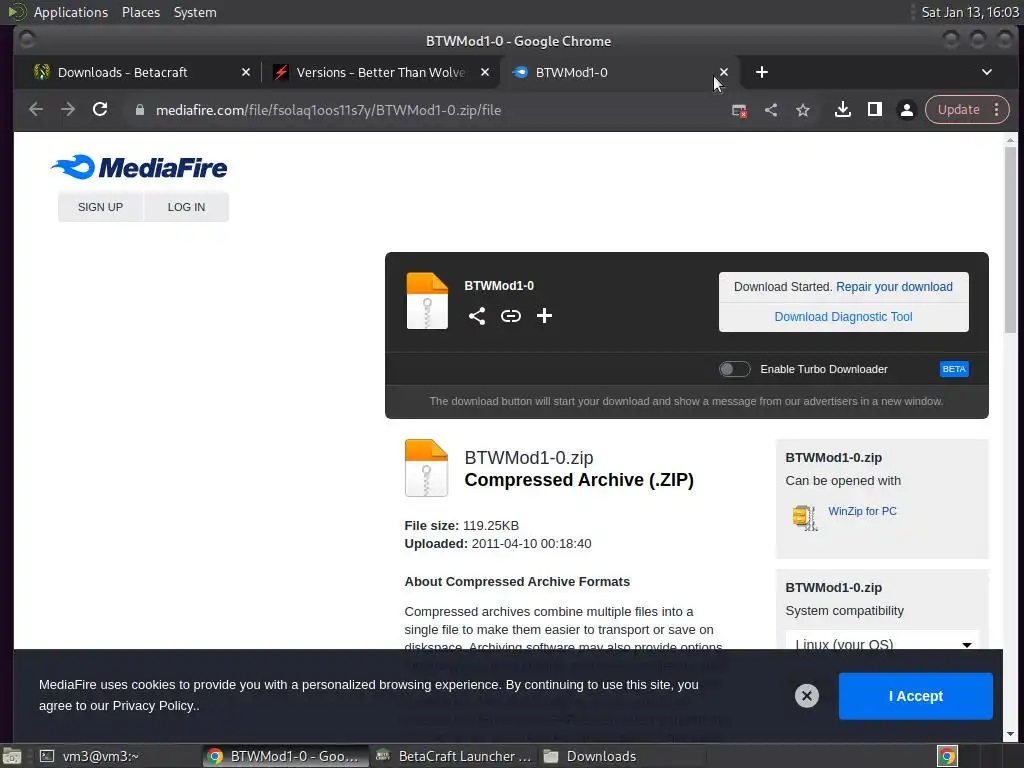The height and width of the screenshot is (768, 1024).
Task: Toggle Chrome side panel
Action: pos(874,110)
